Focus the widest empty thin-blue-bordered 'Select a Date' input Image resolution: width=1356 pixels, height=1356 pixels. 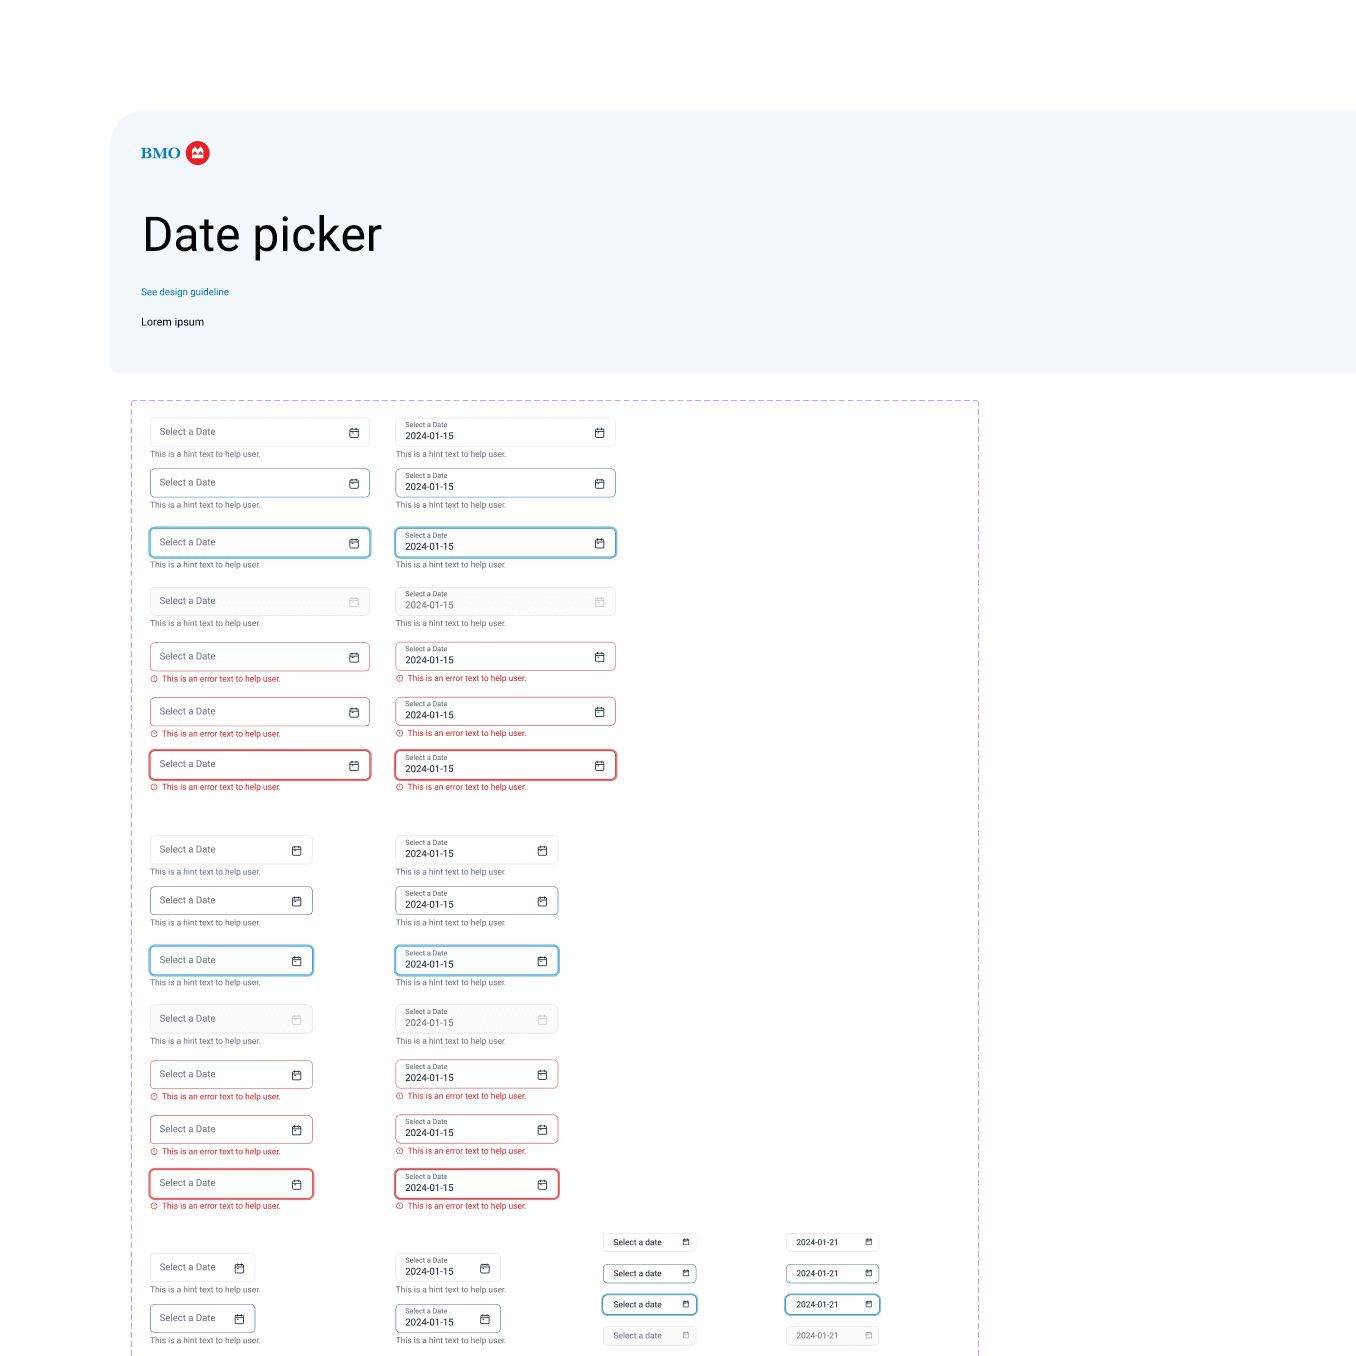[260, 483]
